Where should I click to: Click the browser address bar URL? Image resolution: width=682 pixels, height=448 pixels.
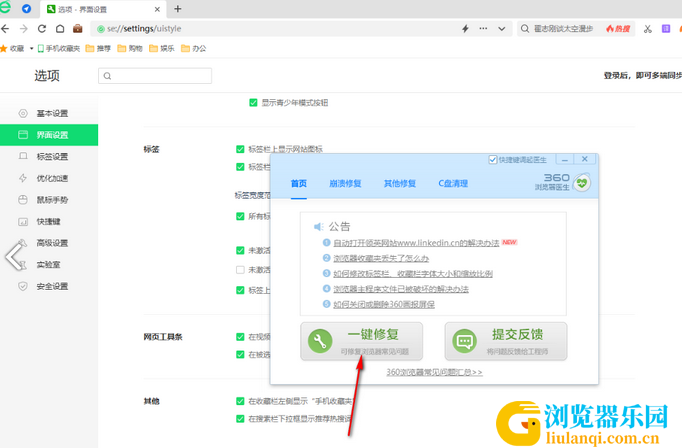pyautogui.click(x=144, y=29)
